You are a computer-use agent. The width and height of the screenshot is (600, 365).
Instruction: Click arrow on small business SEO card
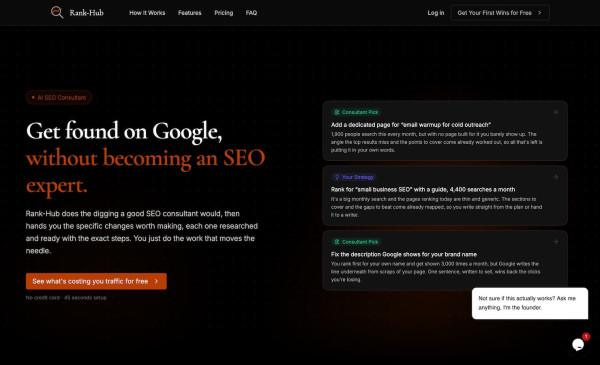coord(555,177)
